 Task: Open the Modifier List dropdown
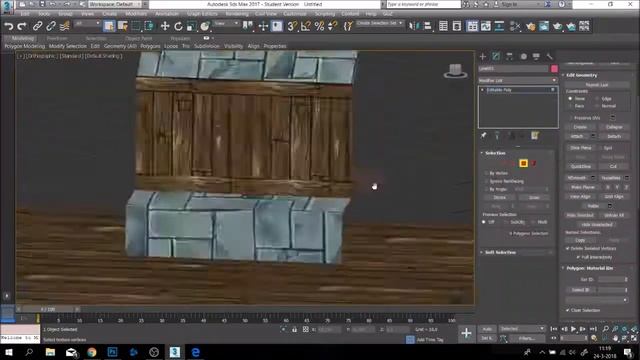click(518, 80)
